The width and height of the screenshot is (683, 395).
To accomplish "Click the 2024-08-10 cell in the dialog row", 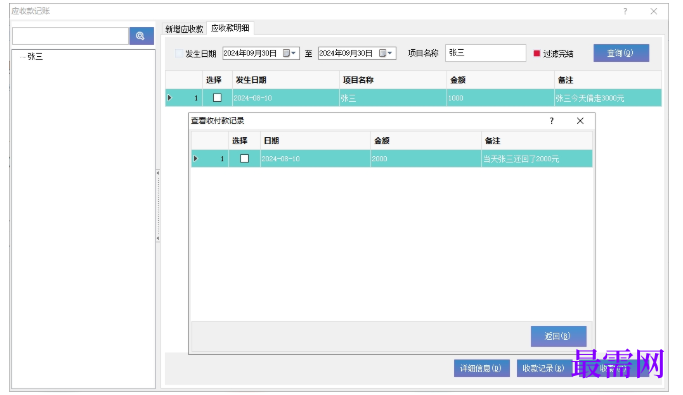I will (315, 159).
